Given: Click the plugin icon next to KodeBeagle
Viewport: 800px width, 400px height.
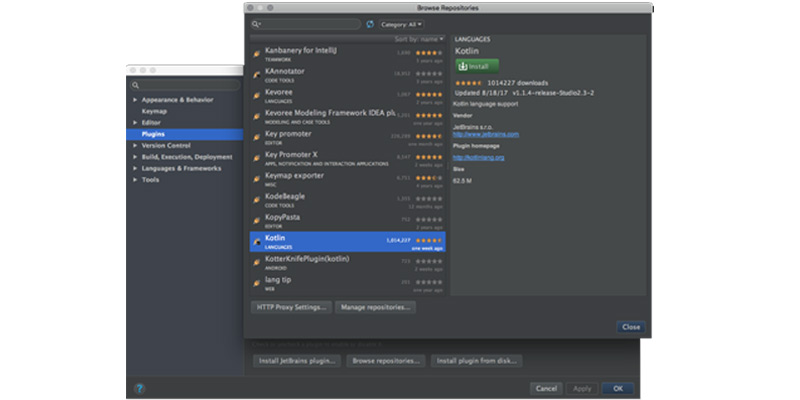Looking at the screenshot, I should pos(257,200).
